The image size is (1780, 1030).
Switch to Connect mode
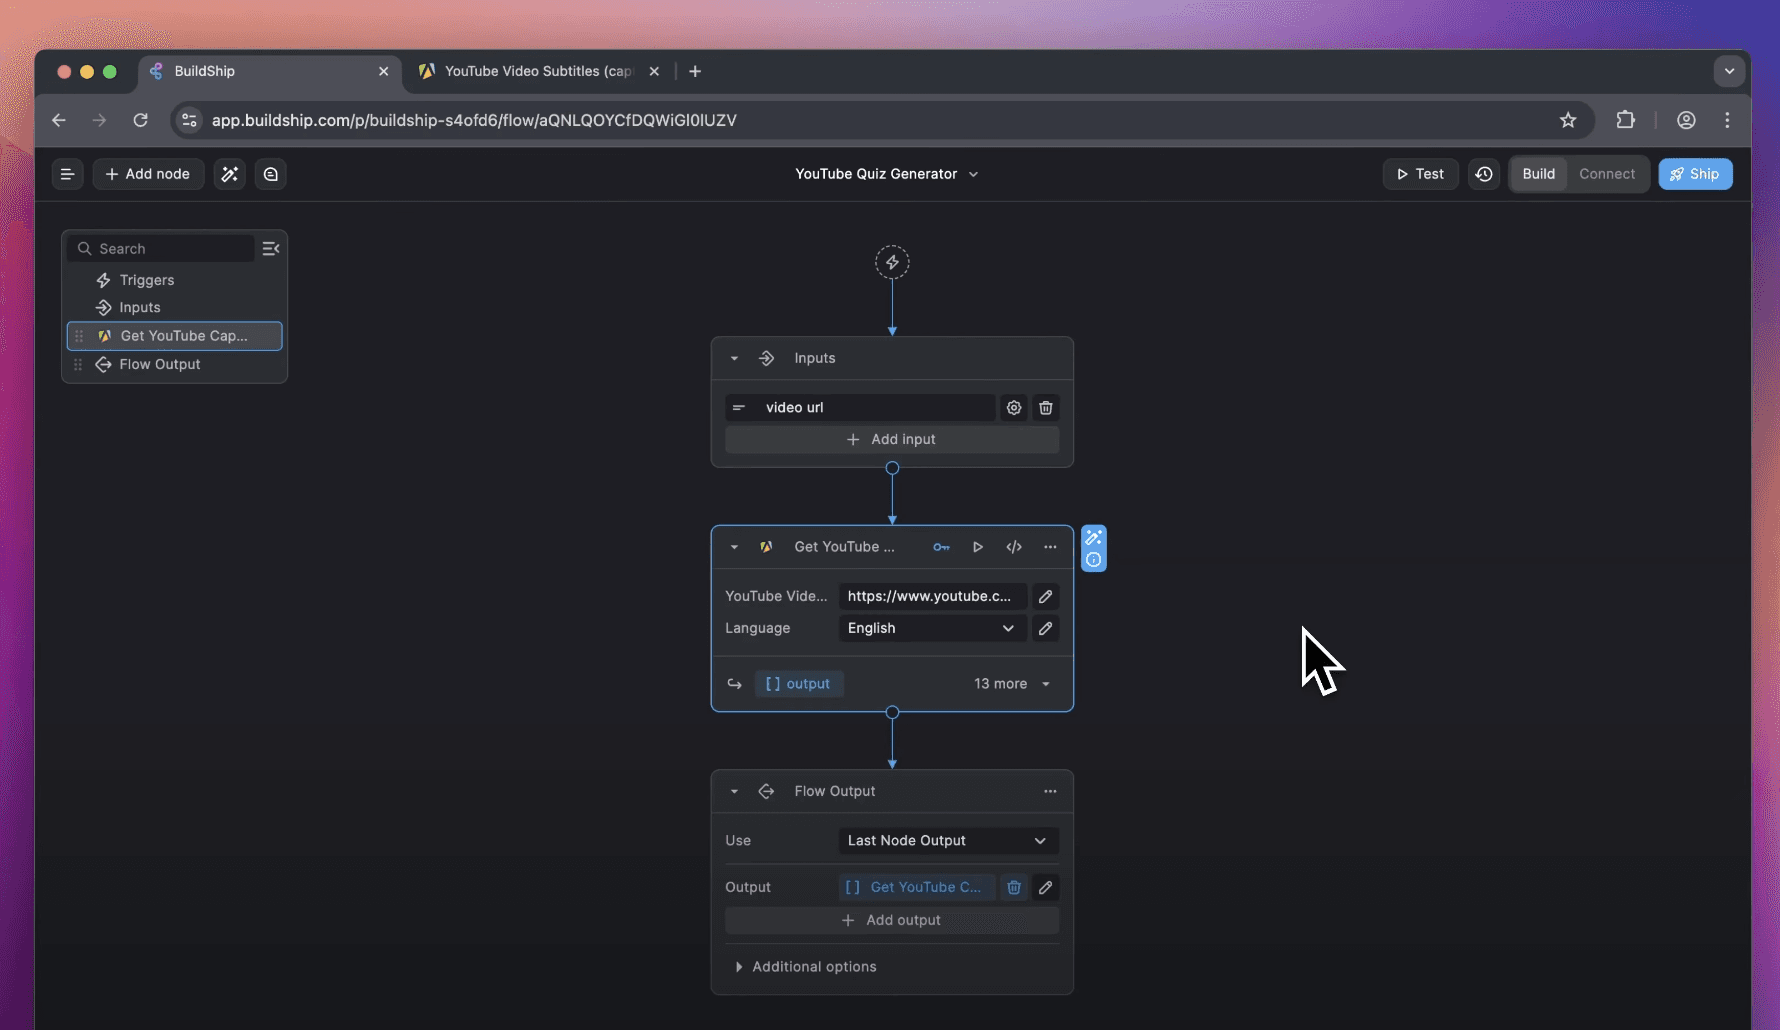(x=1607, y=174)
